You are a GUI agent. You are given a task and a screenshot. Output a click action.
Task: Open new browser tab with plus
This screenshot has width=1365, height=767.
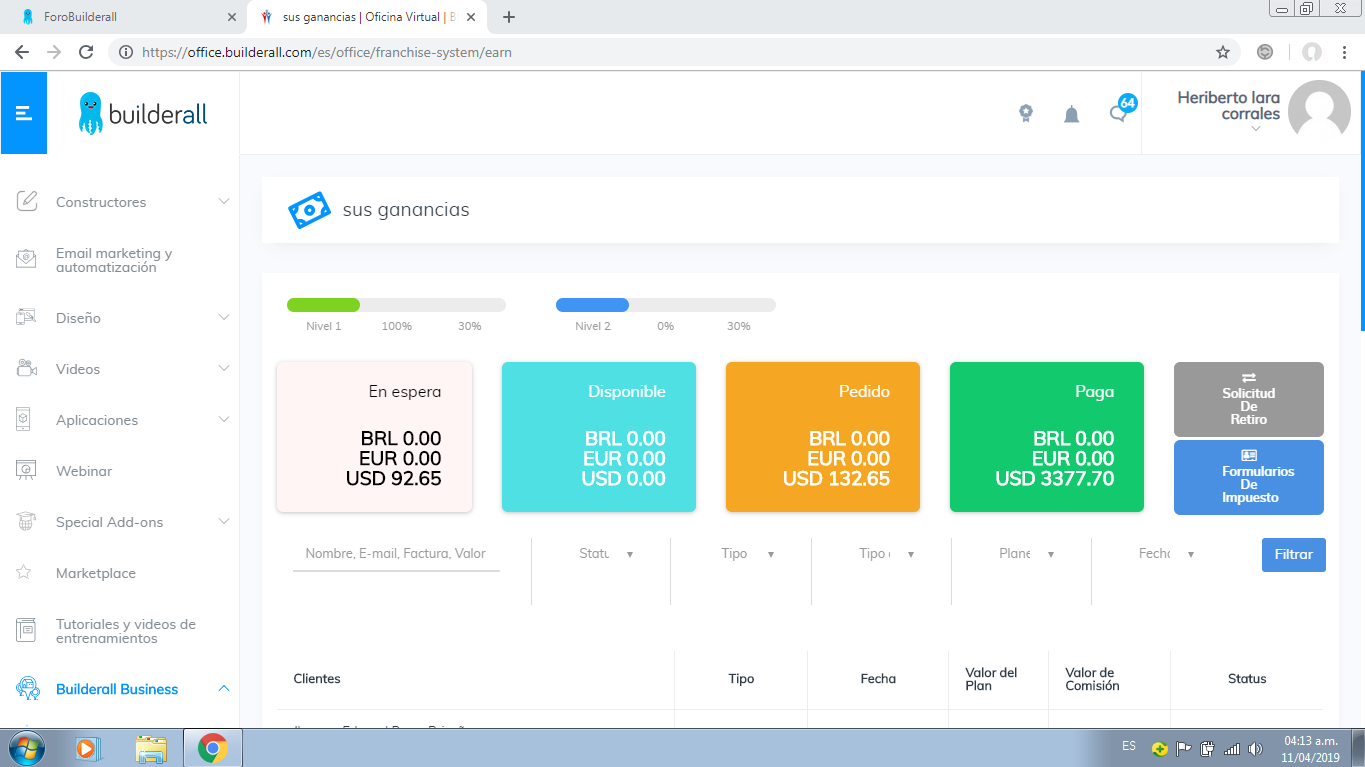tap(509, 17)
